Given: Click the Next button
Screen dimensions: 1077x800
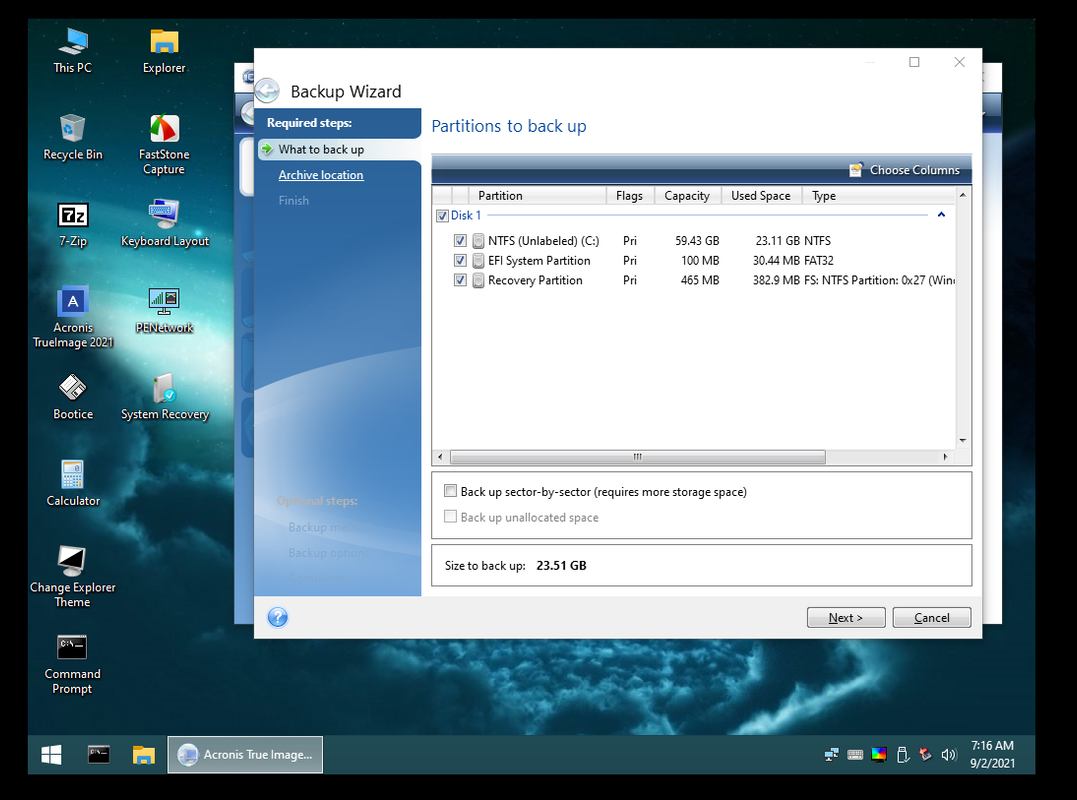Looking at the screenshot, I should coord(846,617).
